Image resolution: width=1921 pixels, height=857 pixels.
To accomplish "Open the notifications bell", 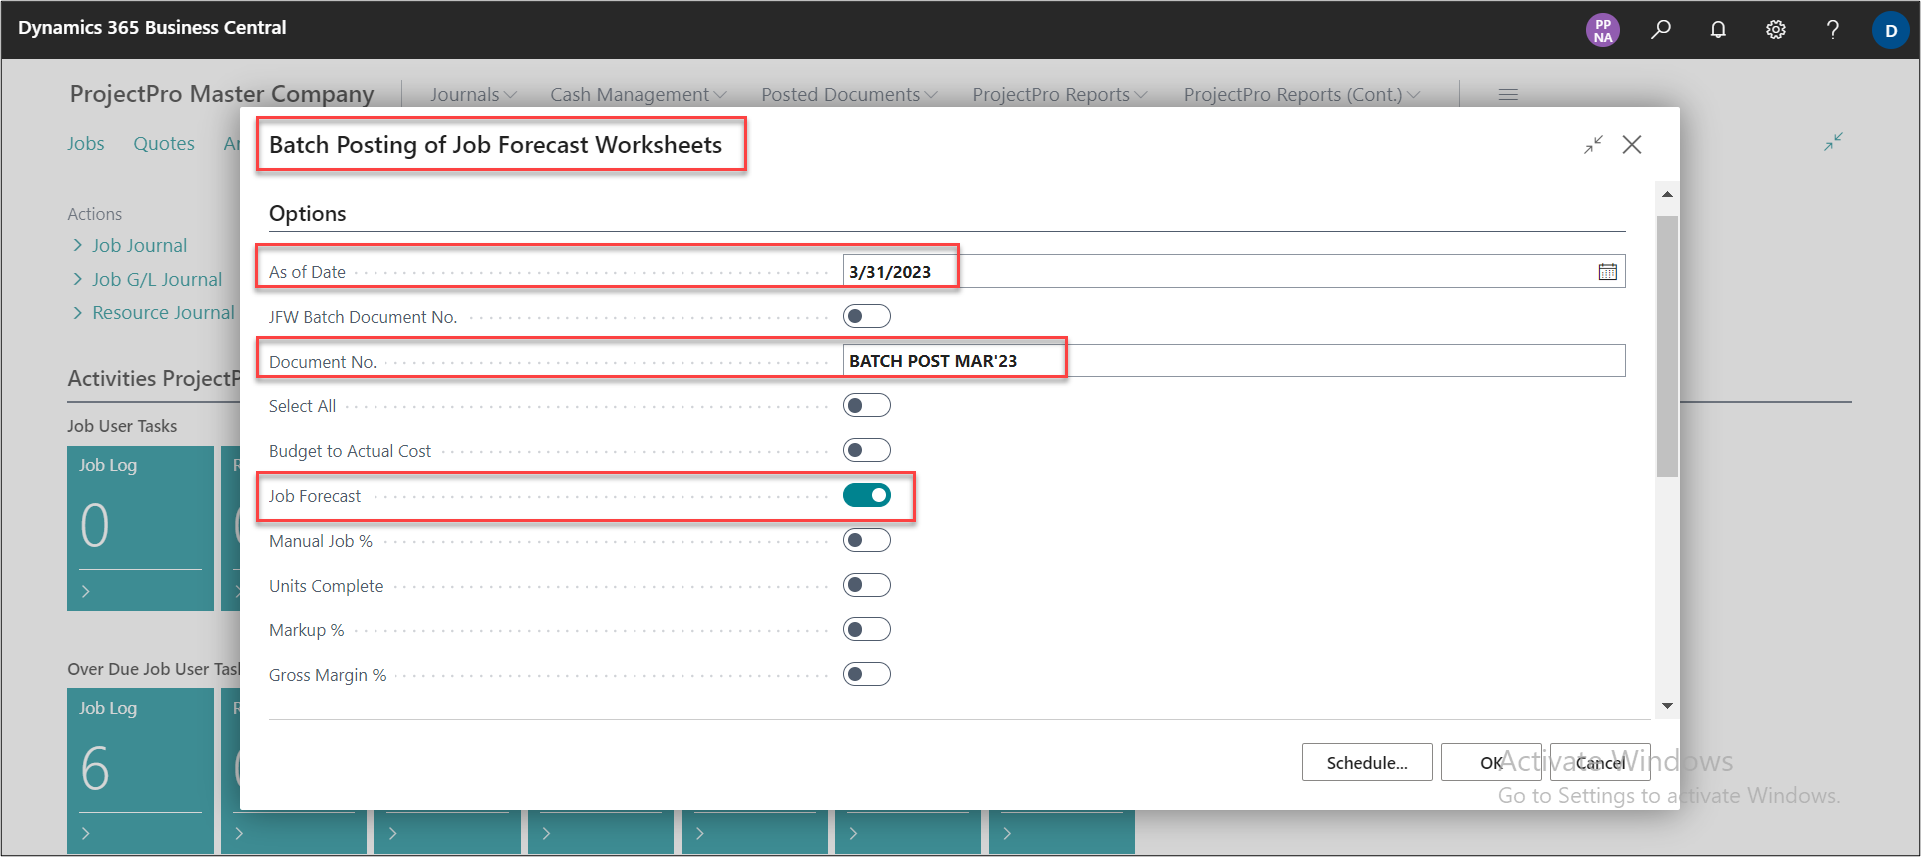I will tap(1718, 29).
